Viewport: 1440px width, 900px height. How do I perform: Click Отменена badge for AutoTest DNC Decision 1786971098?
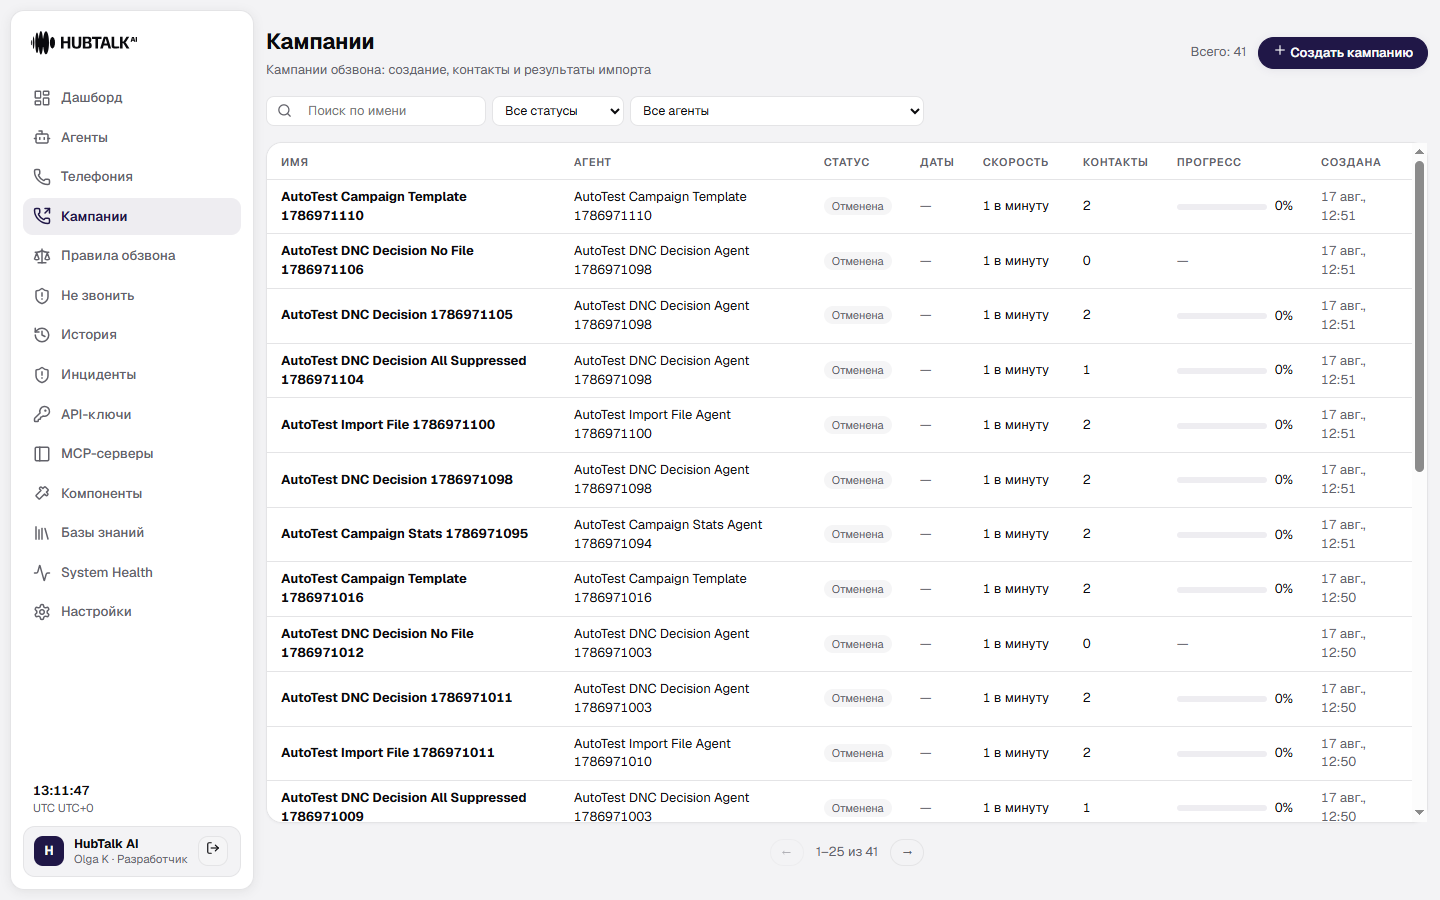pos(857,480)
